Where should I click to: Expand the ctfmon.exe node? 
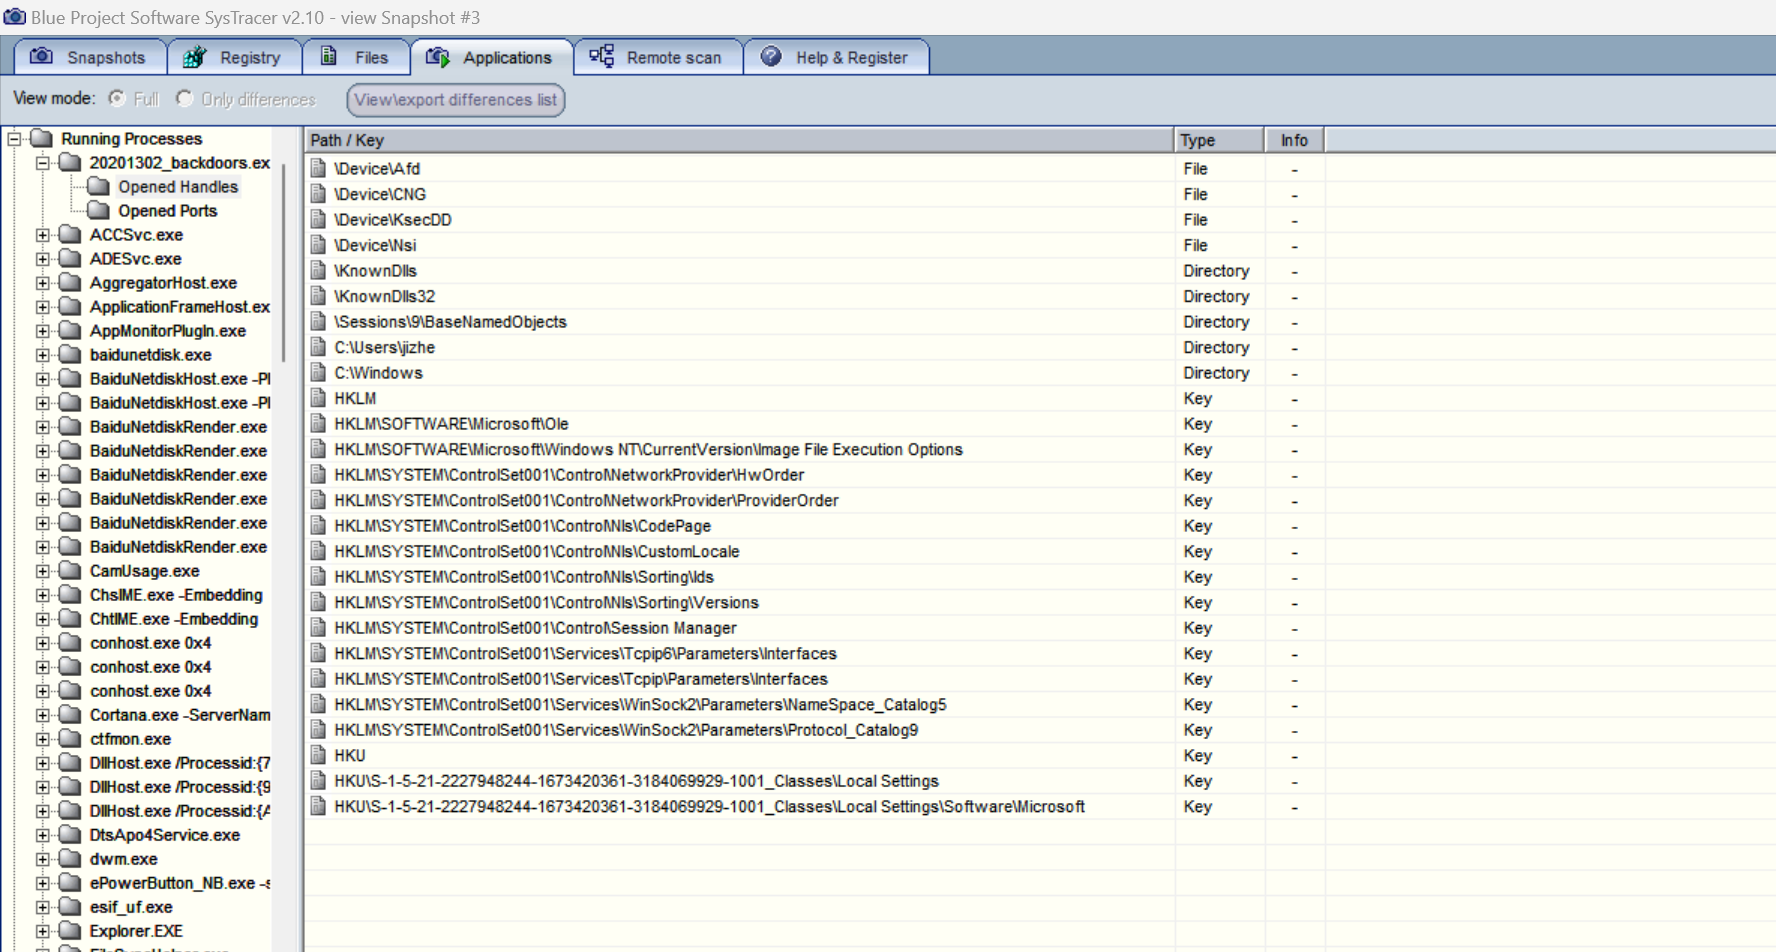click(43, 739)
